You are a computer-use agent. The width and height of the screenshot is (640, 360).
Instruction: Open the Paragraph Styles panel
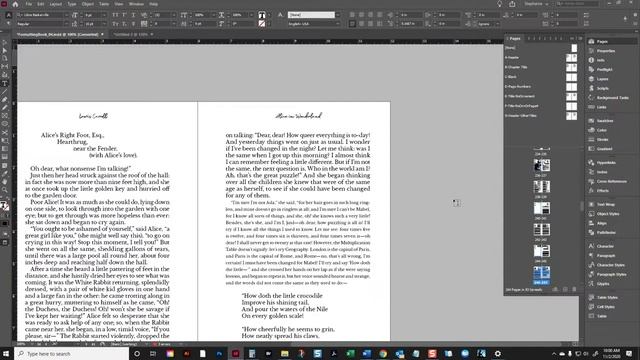coord(611,274)
